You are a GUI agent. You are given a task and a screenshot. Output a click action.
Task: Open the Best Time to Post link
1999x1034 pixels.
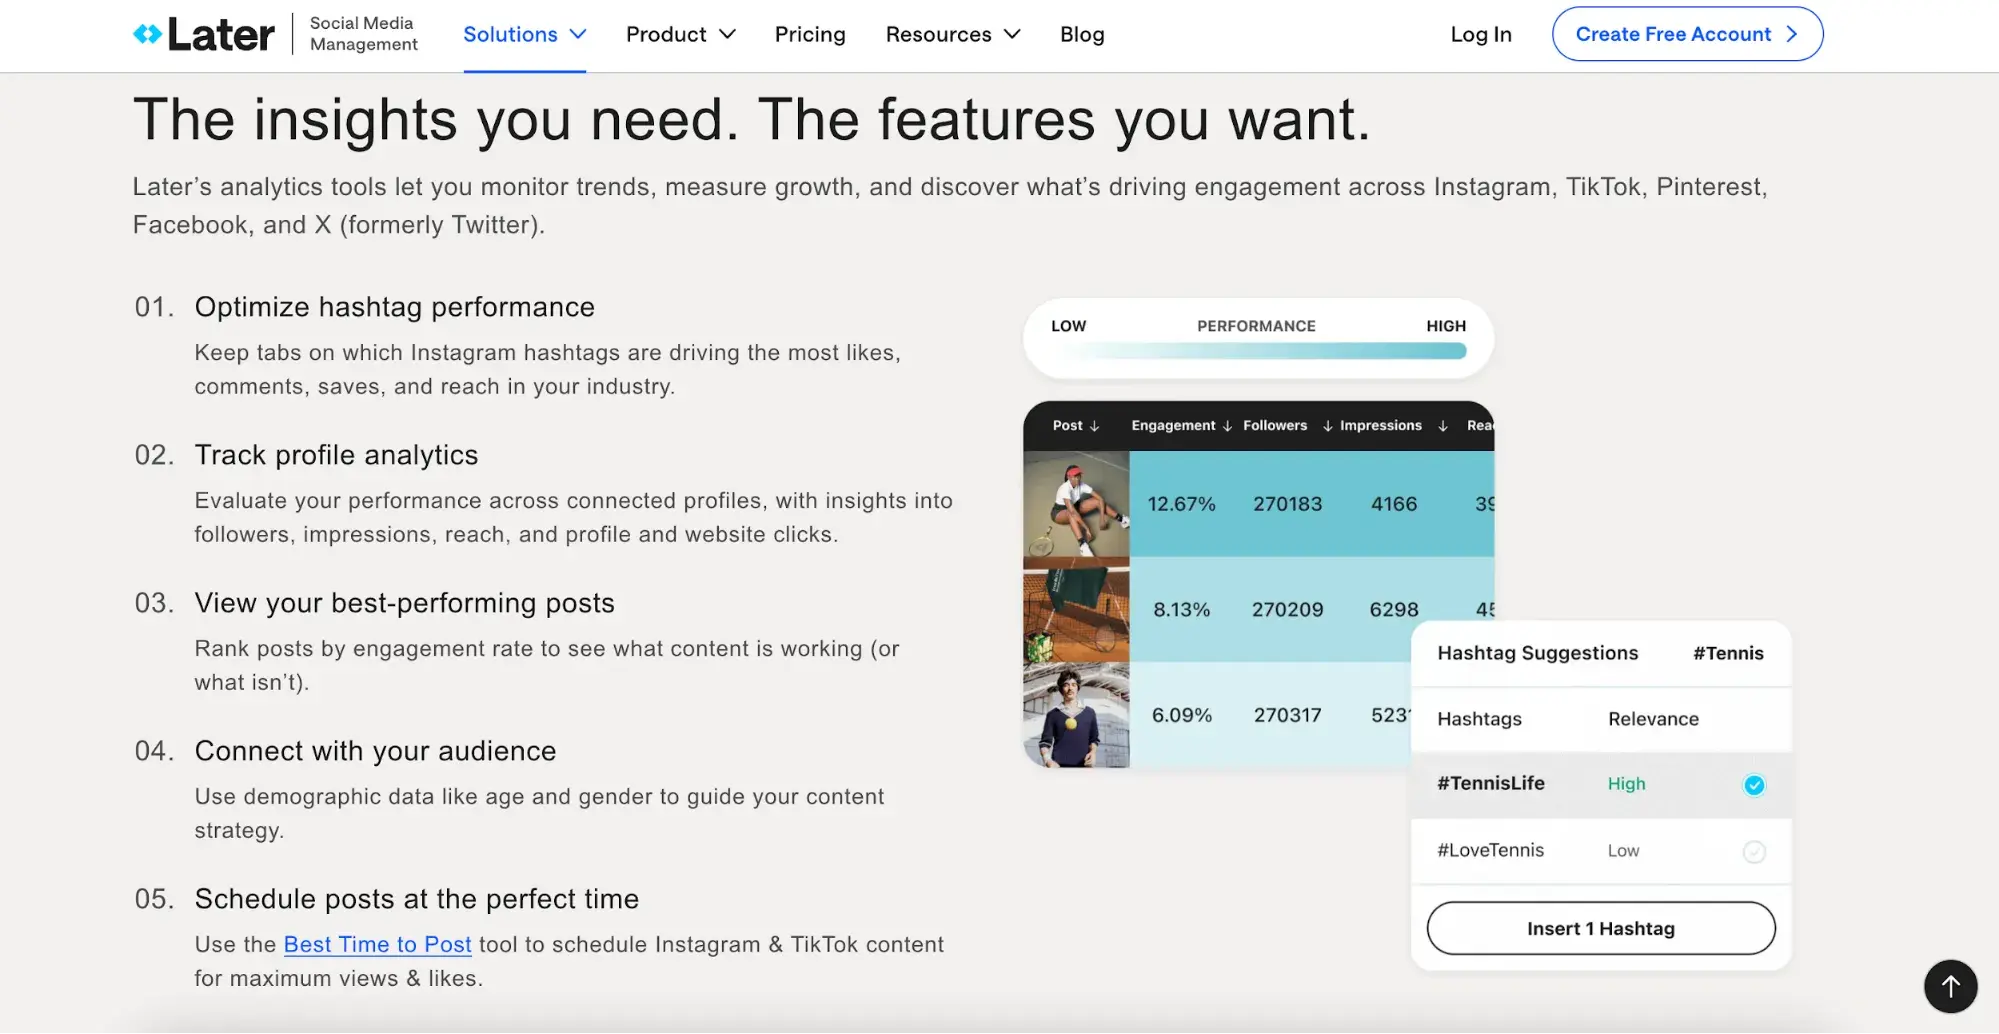[377, 945]
